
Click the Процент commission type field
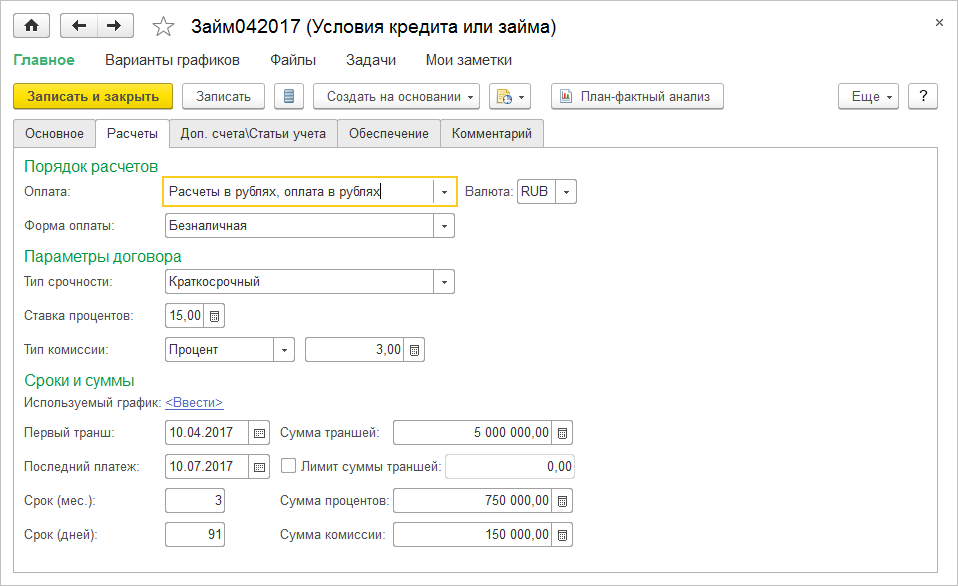[219, 350]
